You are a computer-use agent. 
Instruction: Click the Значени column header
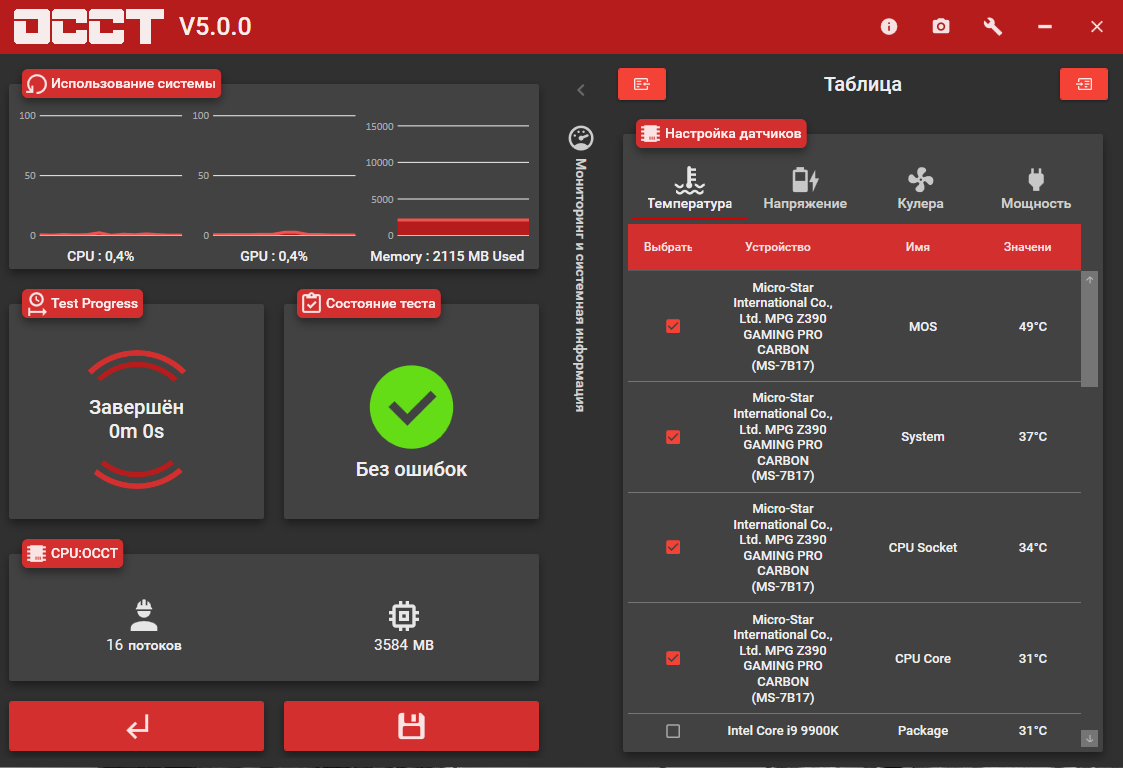1027,247
